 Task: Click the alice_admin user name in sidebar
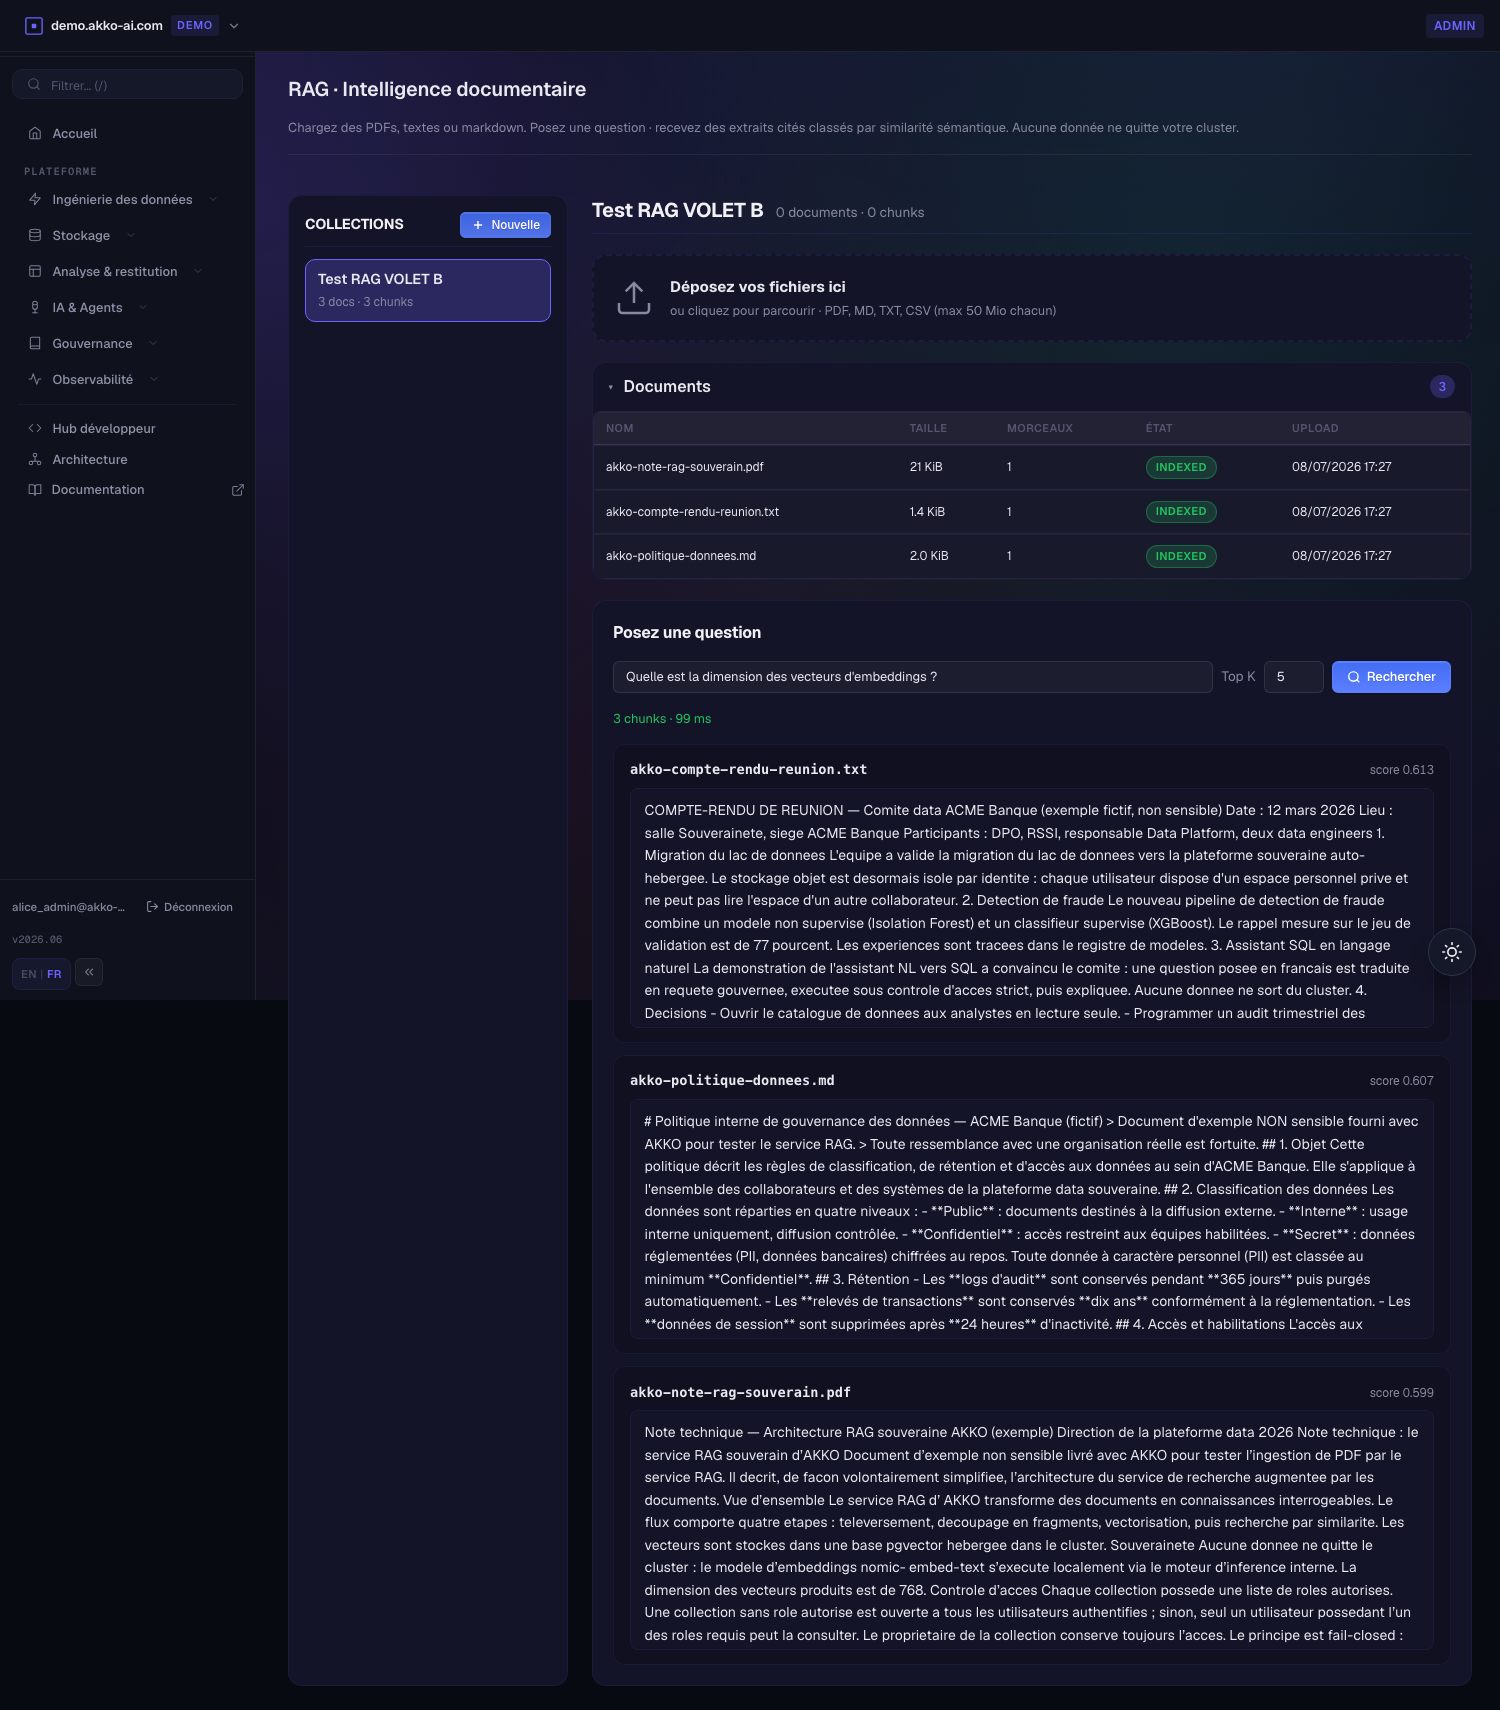point(68,907)
